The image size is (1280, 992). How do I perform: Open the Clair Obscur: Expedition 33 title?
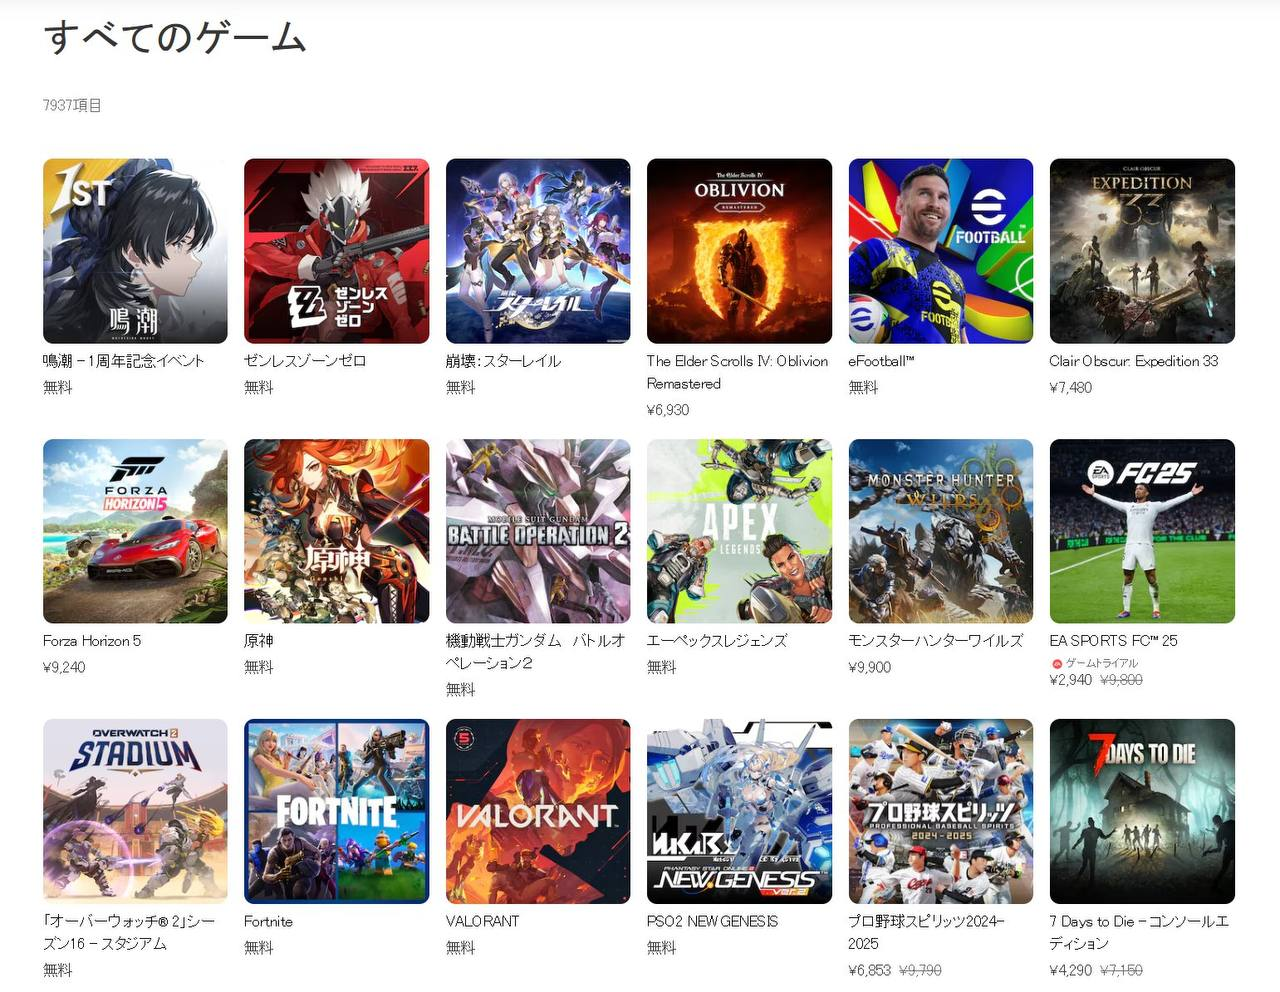1134,361
